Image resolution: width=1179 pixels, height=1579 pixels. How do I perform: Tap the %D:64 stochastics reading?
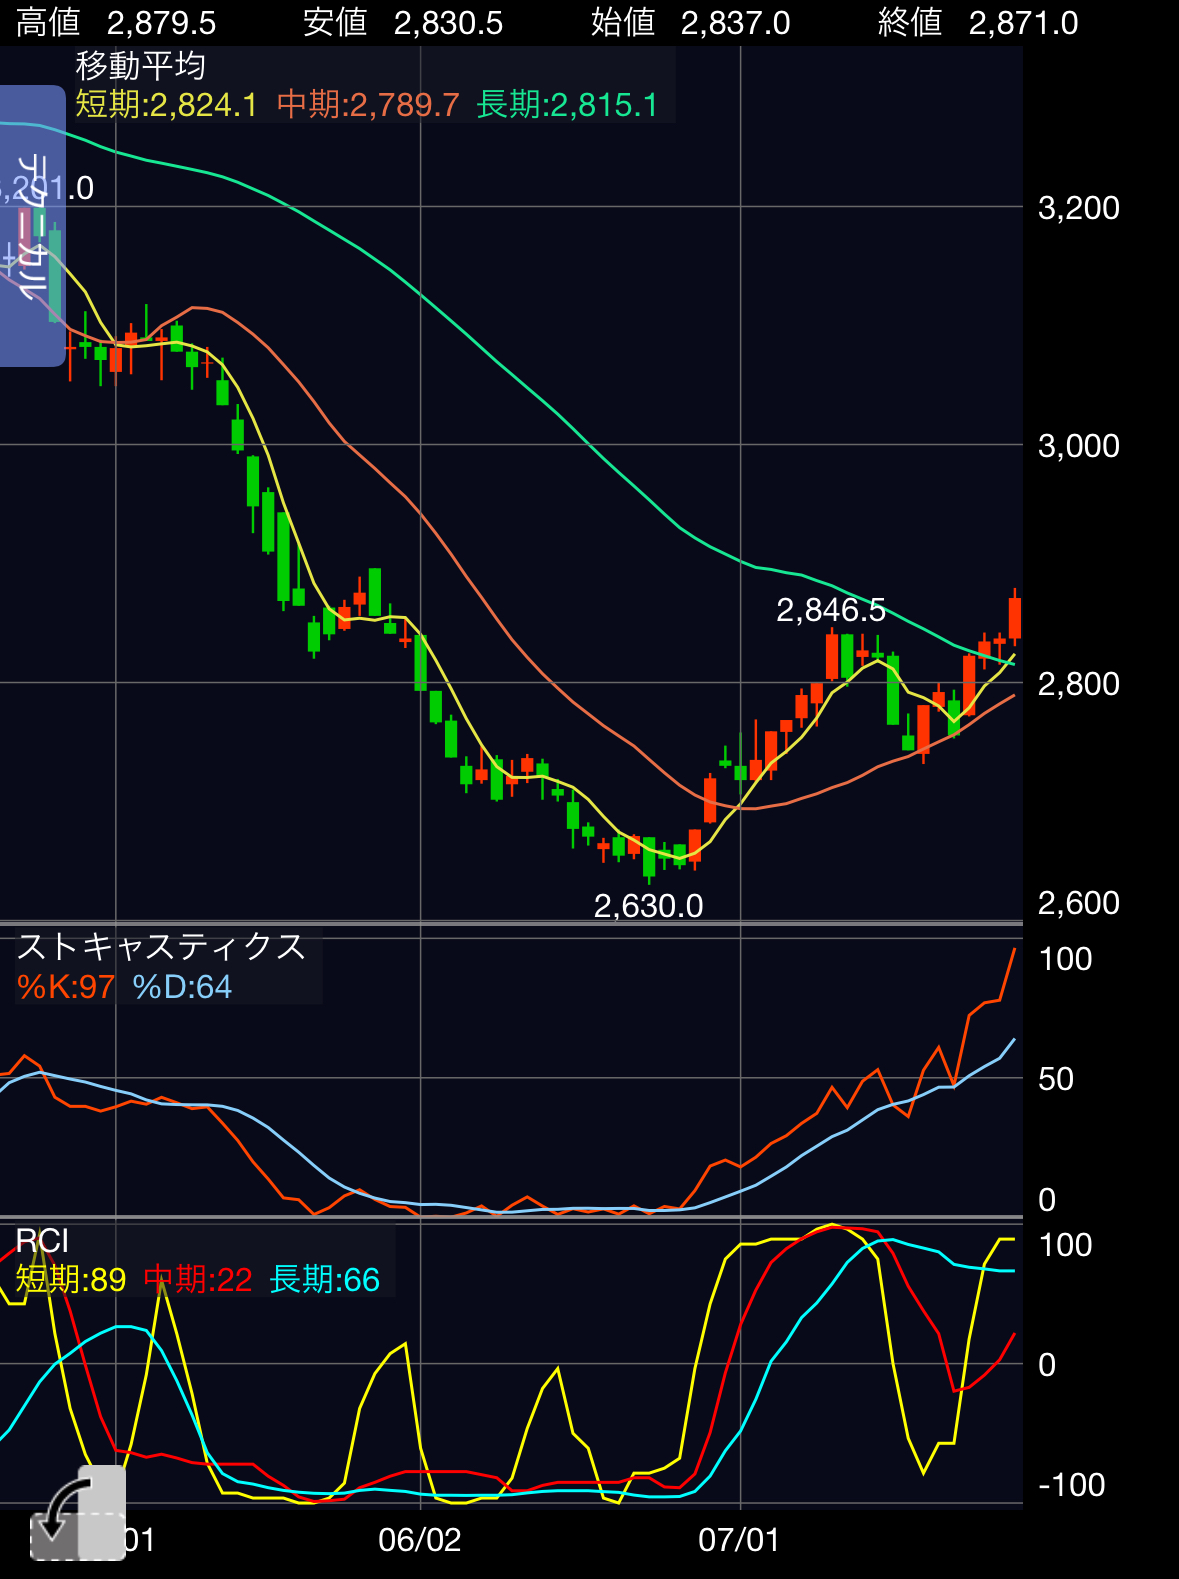point(182,987)
